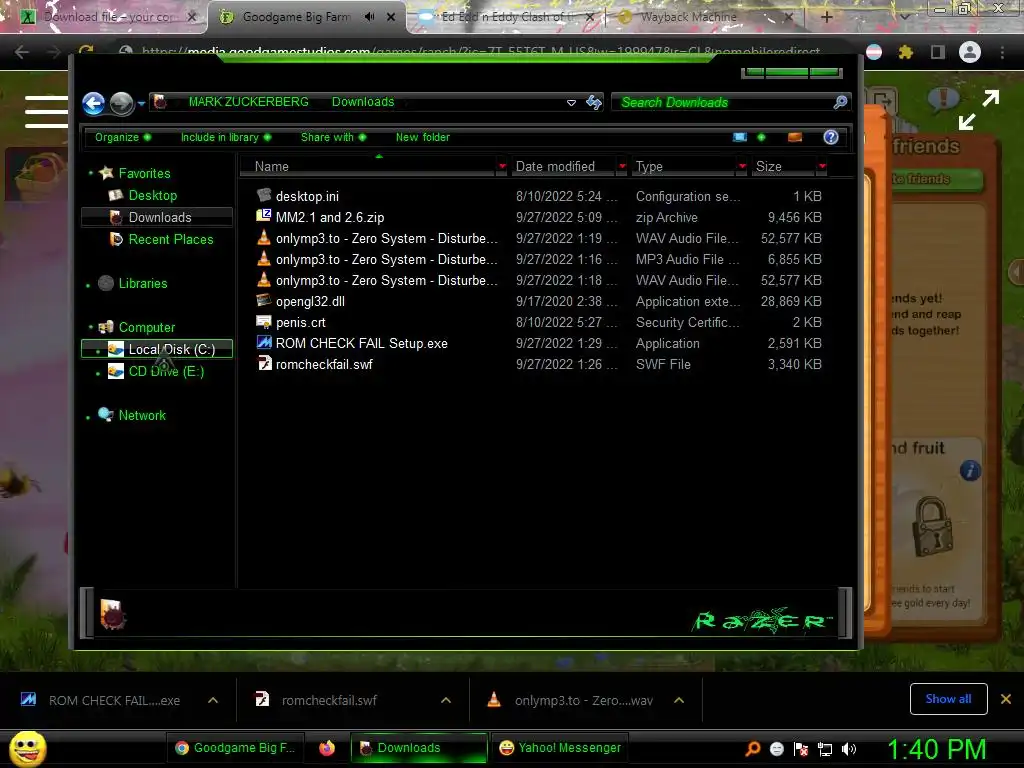The width and height of the screenshot is (1024, 768).
Task: Open Firefox from the taskbar
Action: (327, 748)
